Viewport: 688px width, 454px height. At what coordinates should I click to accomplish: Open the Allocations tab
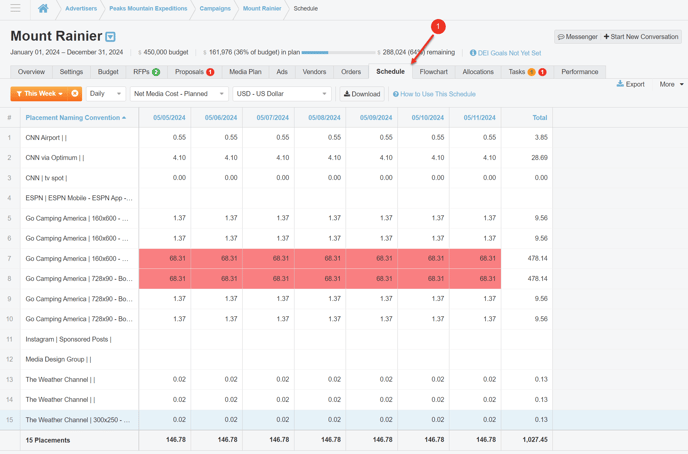click(x=478, y=72)
